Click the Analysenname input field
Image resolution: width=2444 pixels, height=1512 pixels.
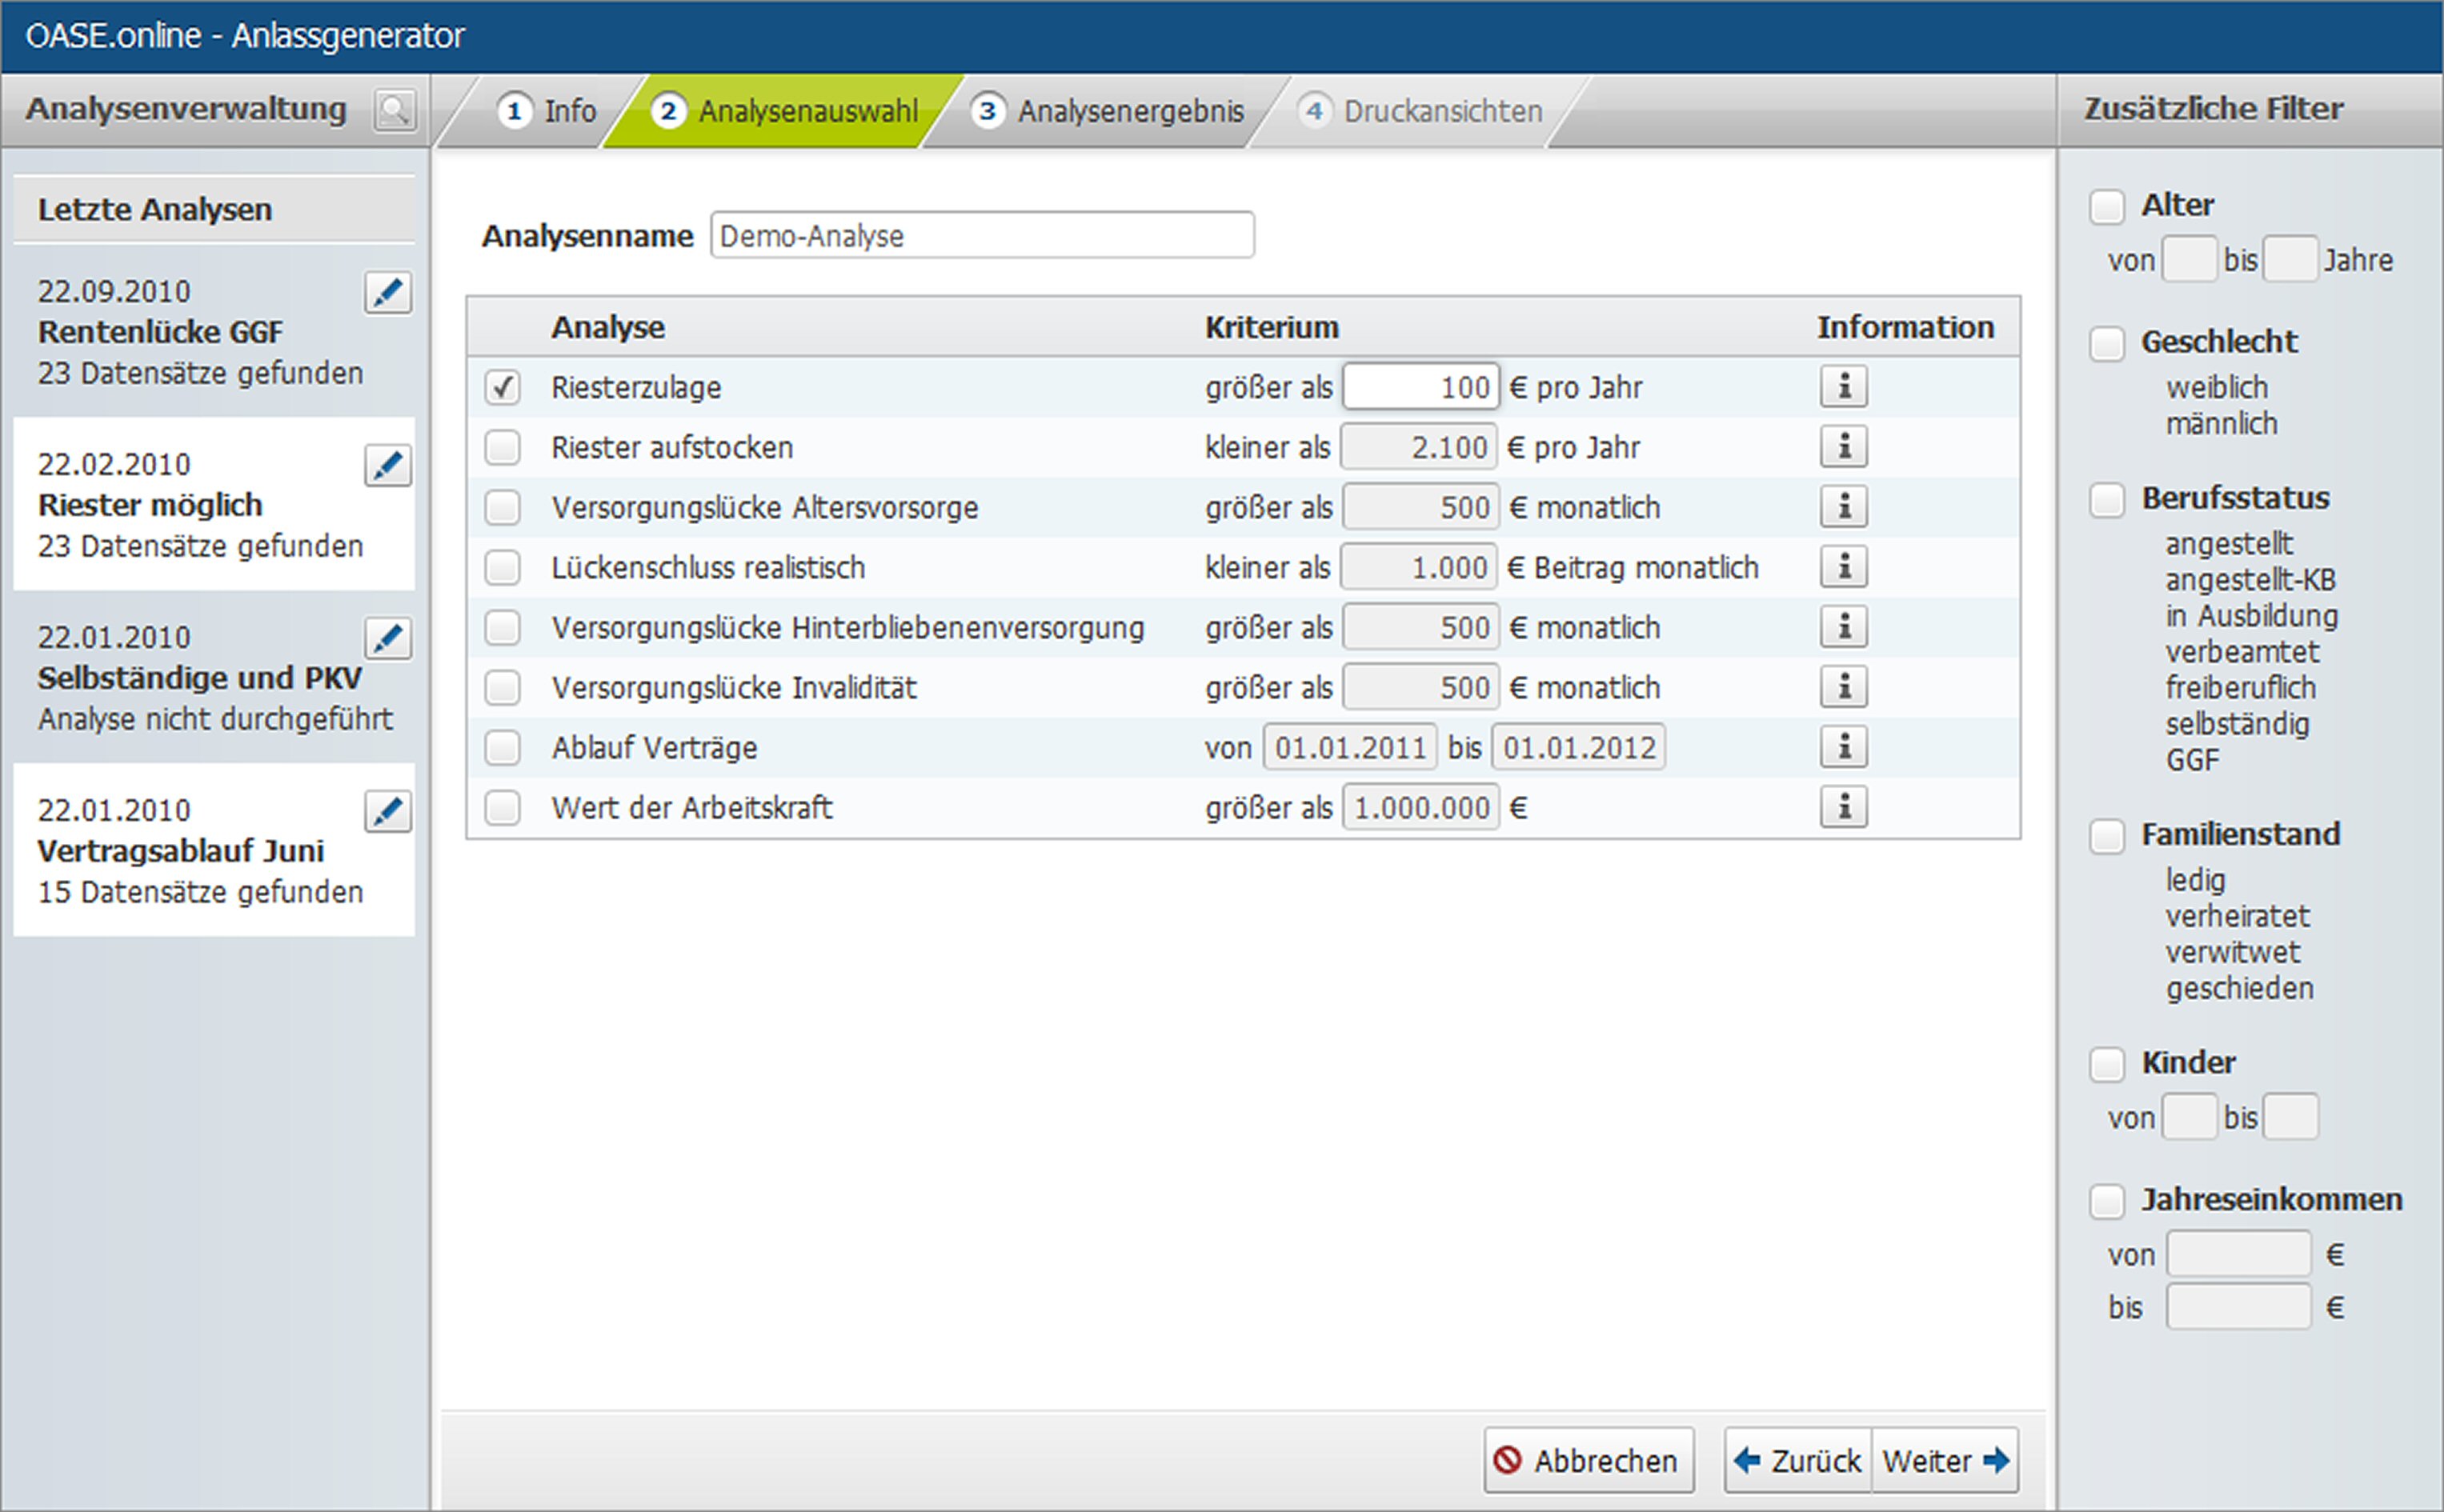pos(982,235)
